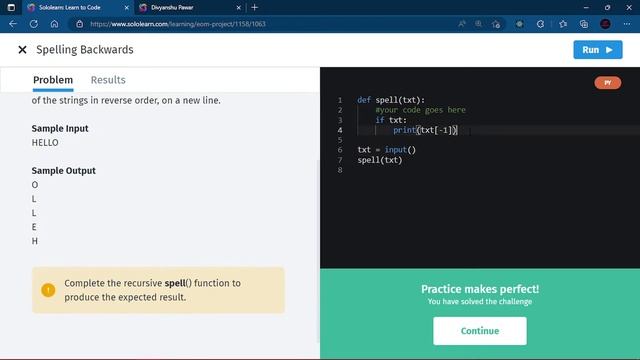The height and width of the screenshot is (360, 640).
Task: Click the warning icon in the hint box
Action: coord(48,290)
